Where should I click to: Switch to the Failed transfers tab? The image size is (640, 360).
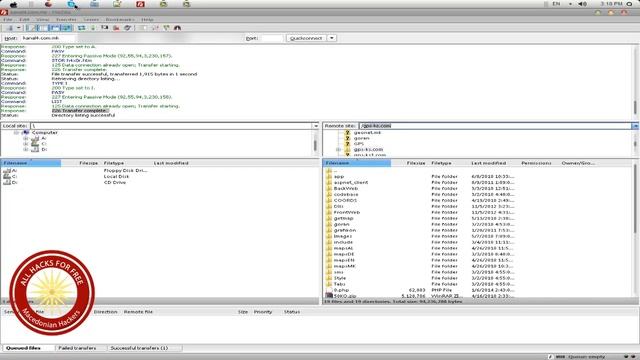(x=77, y=348)
